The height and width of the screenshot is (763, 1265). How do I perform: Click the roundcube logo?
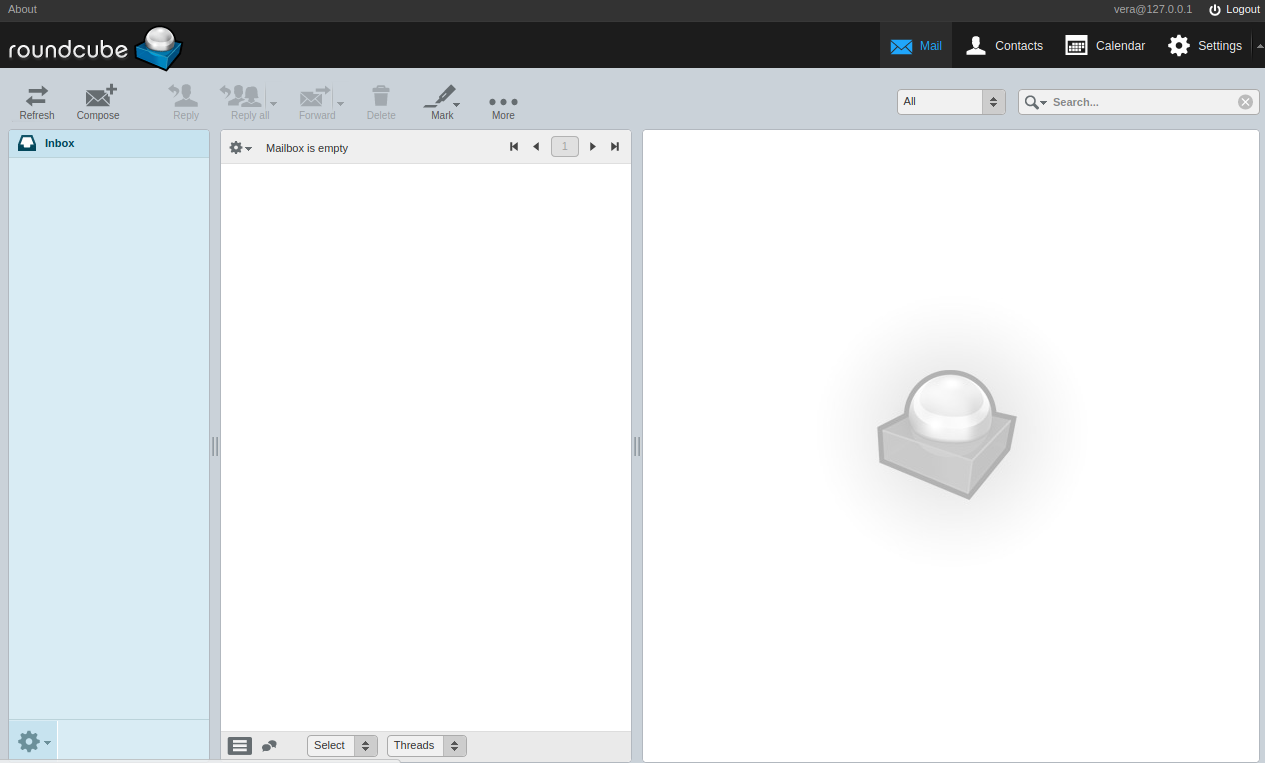[x=95, y=47]
